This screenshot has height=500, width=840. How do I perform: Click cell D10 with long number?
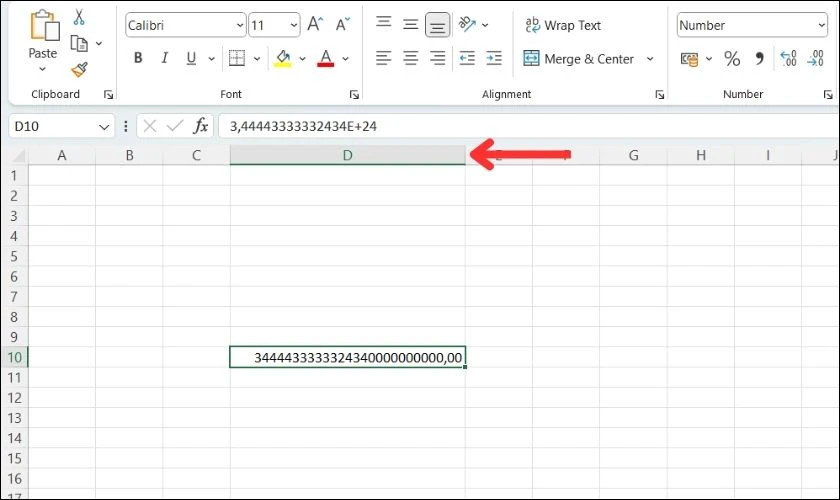[x=348, y=357]
